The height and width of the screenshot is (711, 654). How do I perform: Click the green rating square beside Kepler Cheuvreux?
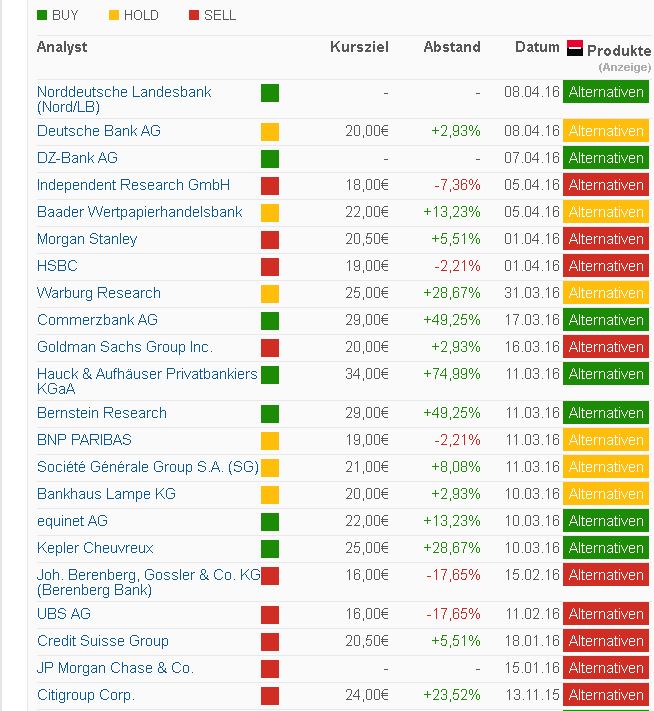tap(269, 549)
